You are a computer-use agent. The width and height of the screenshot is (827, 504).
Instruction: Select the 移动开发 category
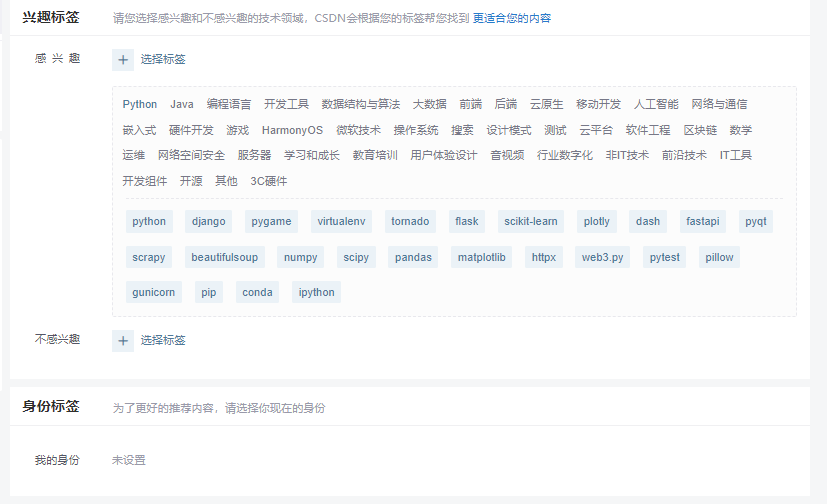(599, 104)
